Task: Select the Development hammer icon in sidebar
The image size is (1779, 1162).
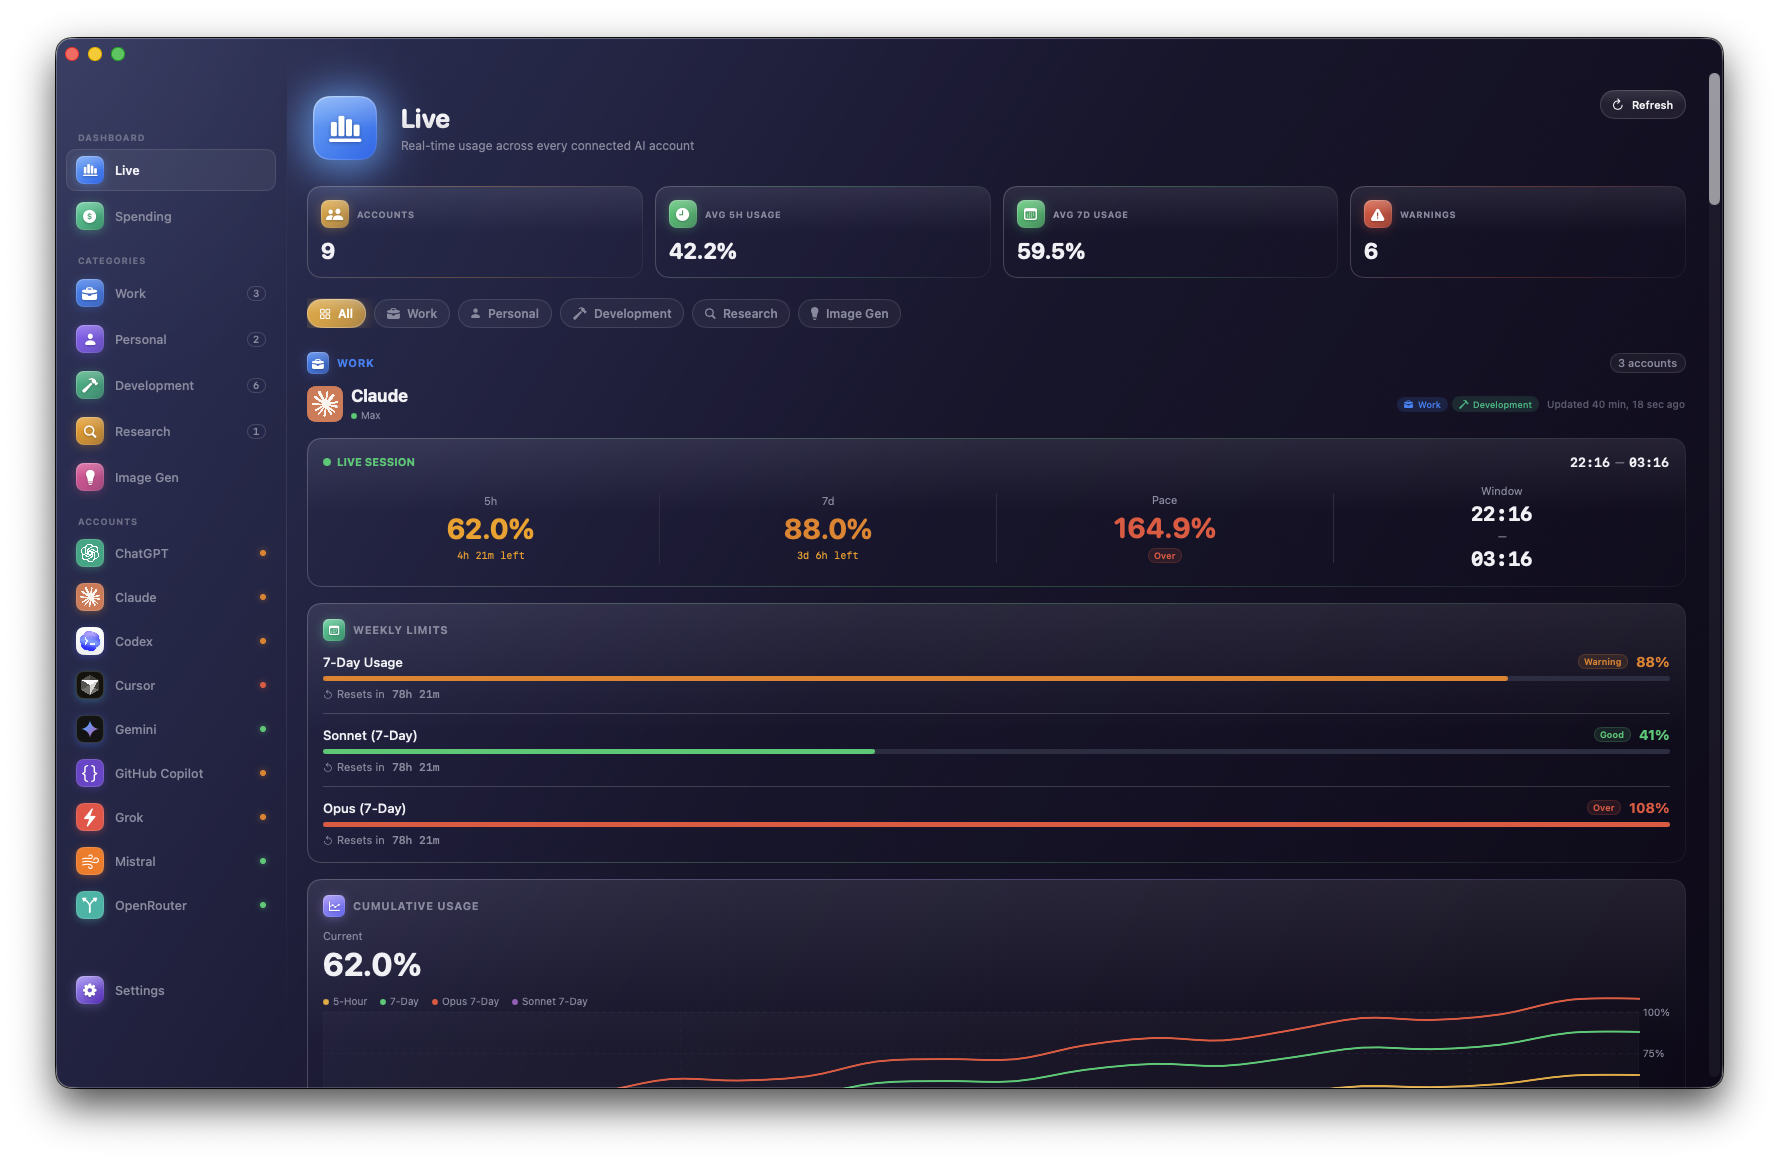Action: (x=90, y=385)
